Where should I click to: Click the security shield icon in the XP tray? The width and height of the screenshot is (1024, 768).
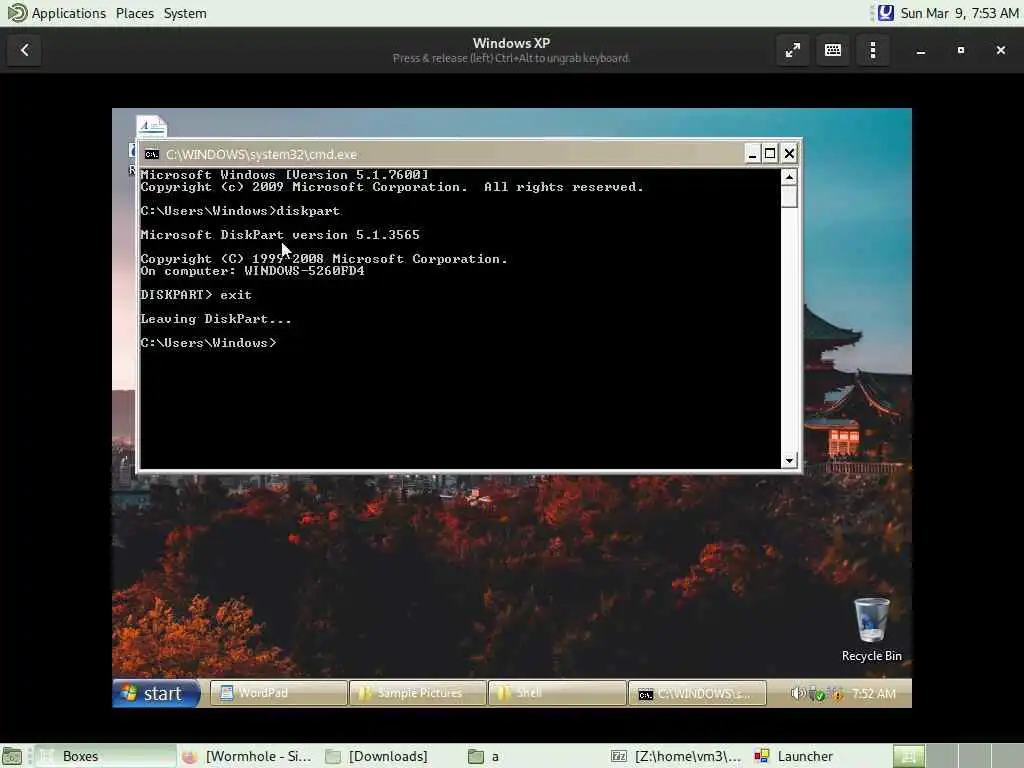click(x=817, y=694)
